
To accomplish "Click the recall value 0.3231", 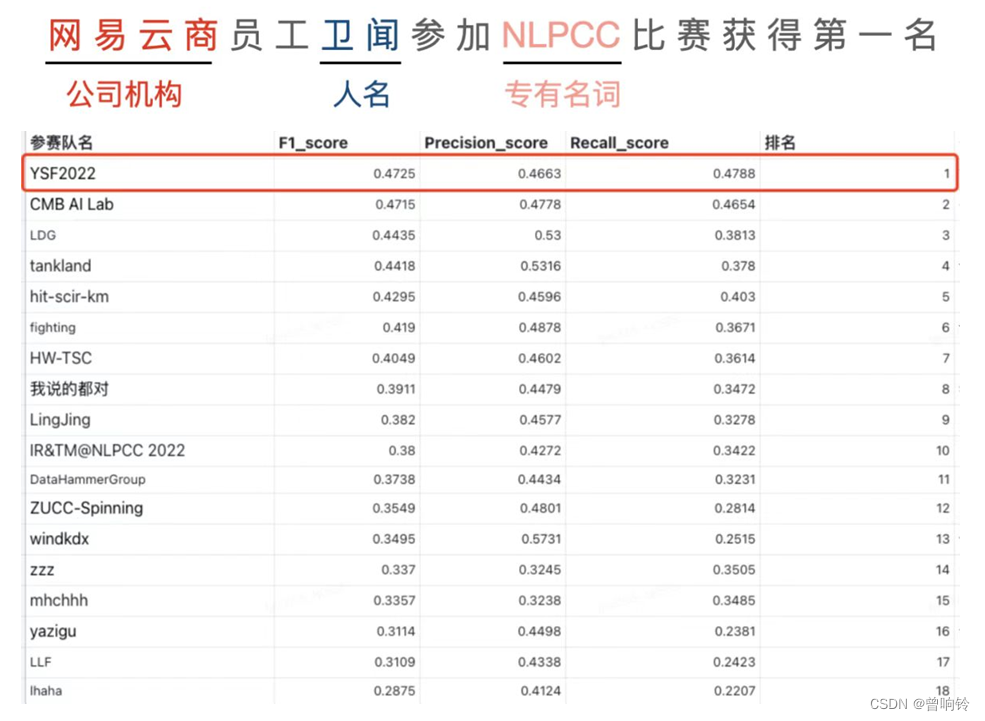I will 735,479.
